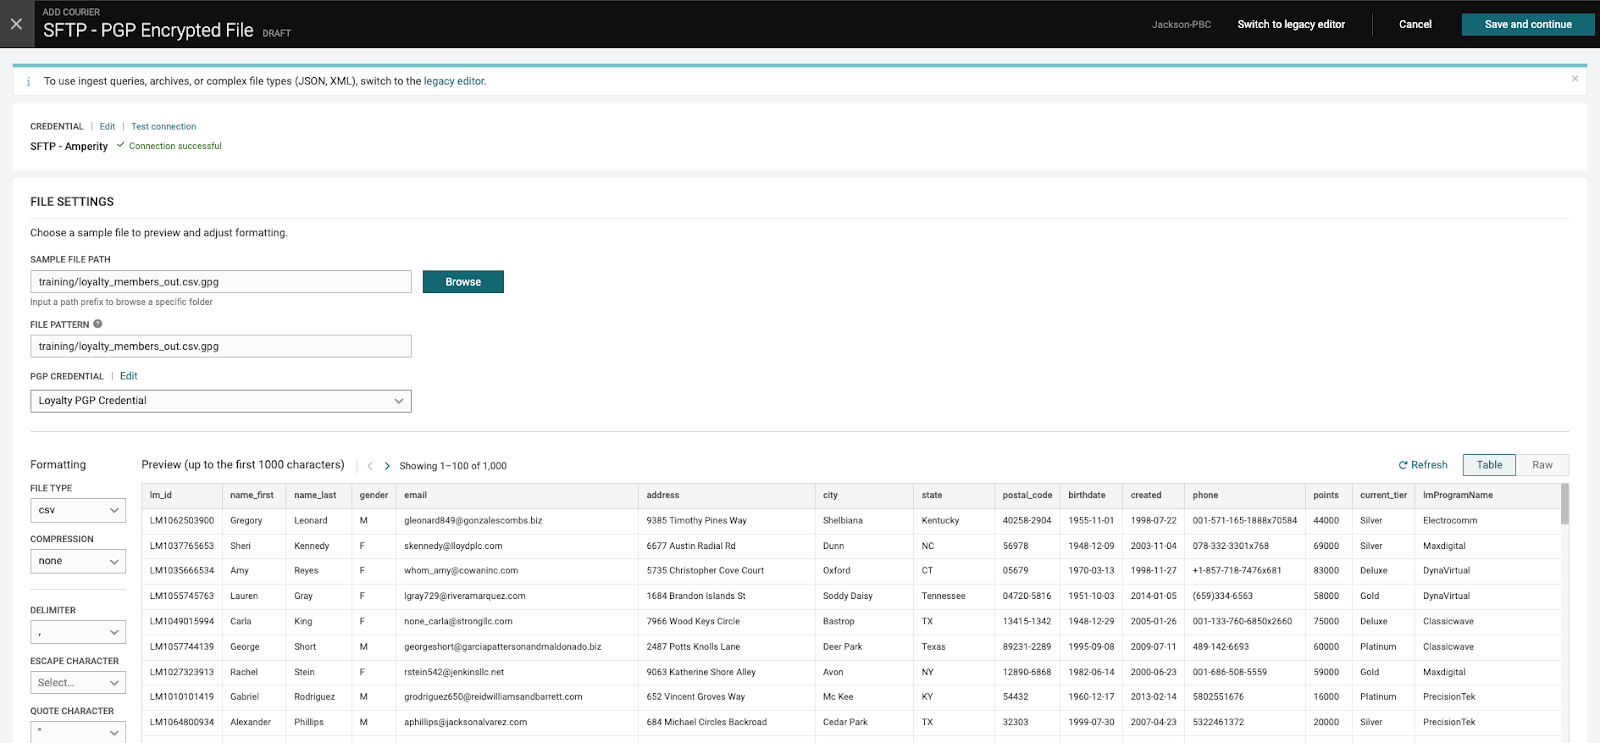Refresh the file preview
Screen dimensions: 1600x743
coord(1422,465)
